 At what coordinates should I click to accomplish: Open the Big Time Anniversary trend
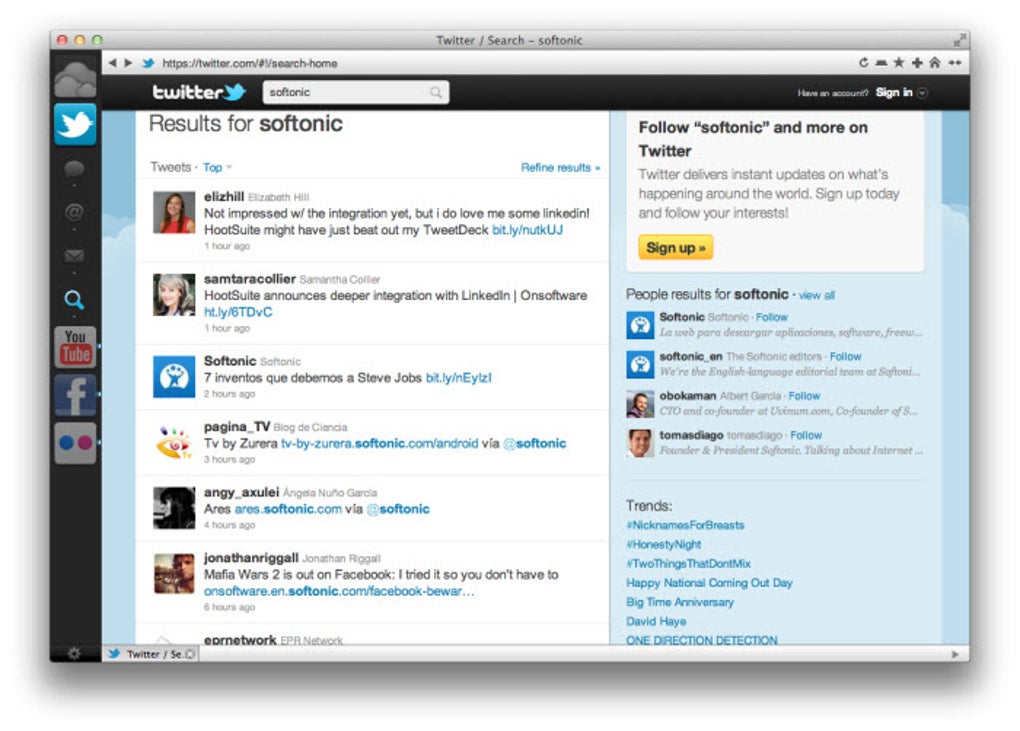pos(680,602)
